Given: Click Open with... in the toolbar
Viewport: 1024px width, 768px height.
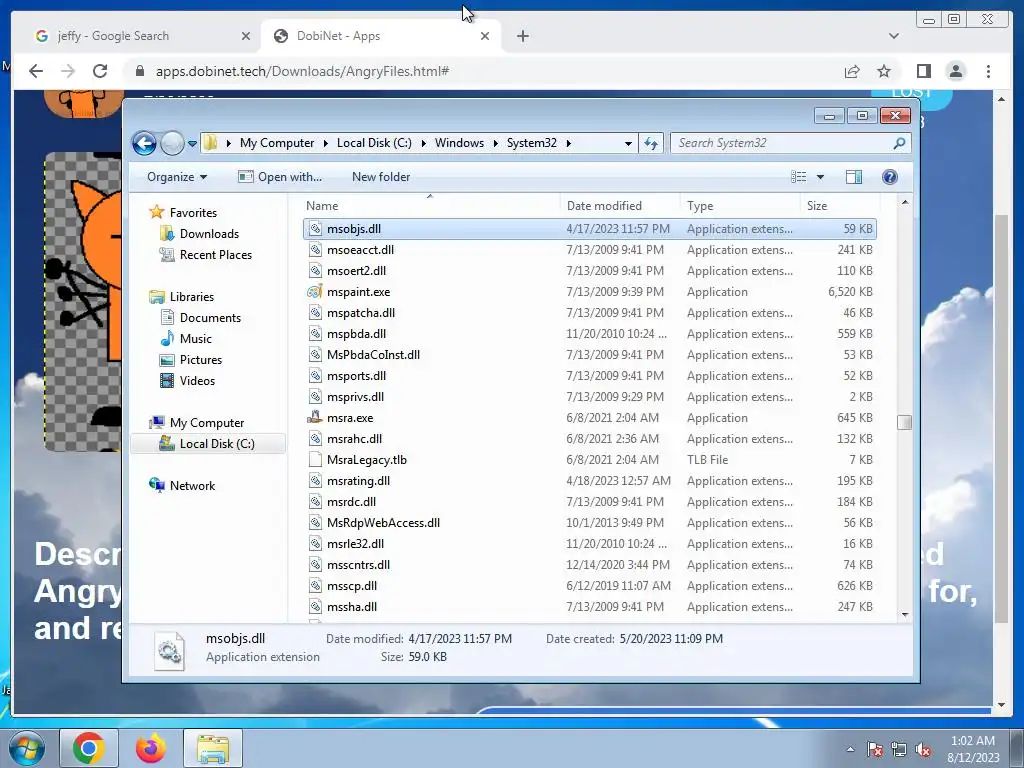Looking at the screenshot, I should [x=280, y=177].
